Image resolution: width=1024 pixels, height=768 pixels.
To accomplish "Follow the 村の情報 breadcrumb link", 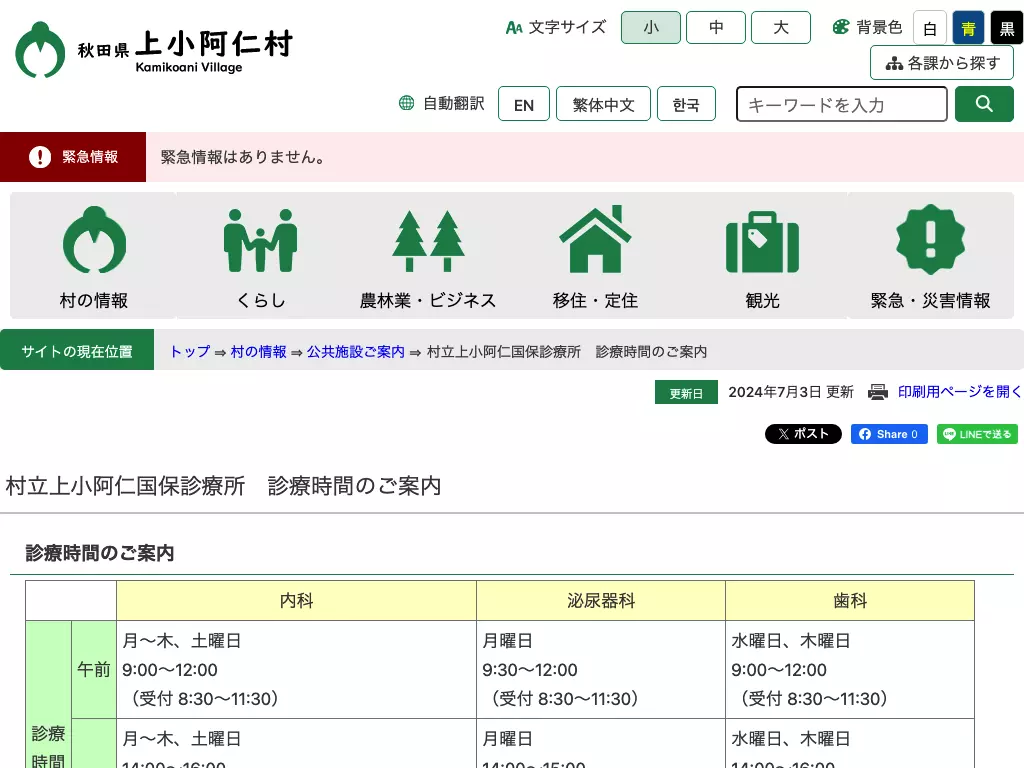I will click(x=259, y=351).
